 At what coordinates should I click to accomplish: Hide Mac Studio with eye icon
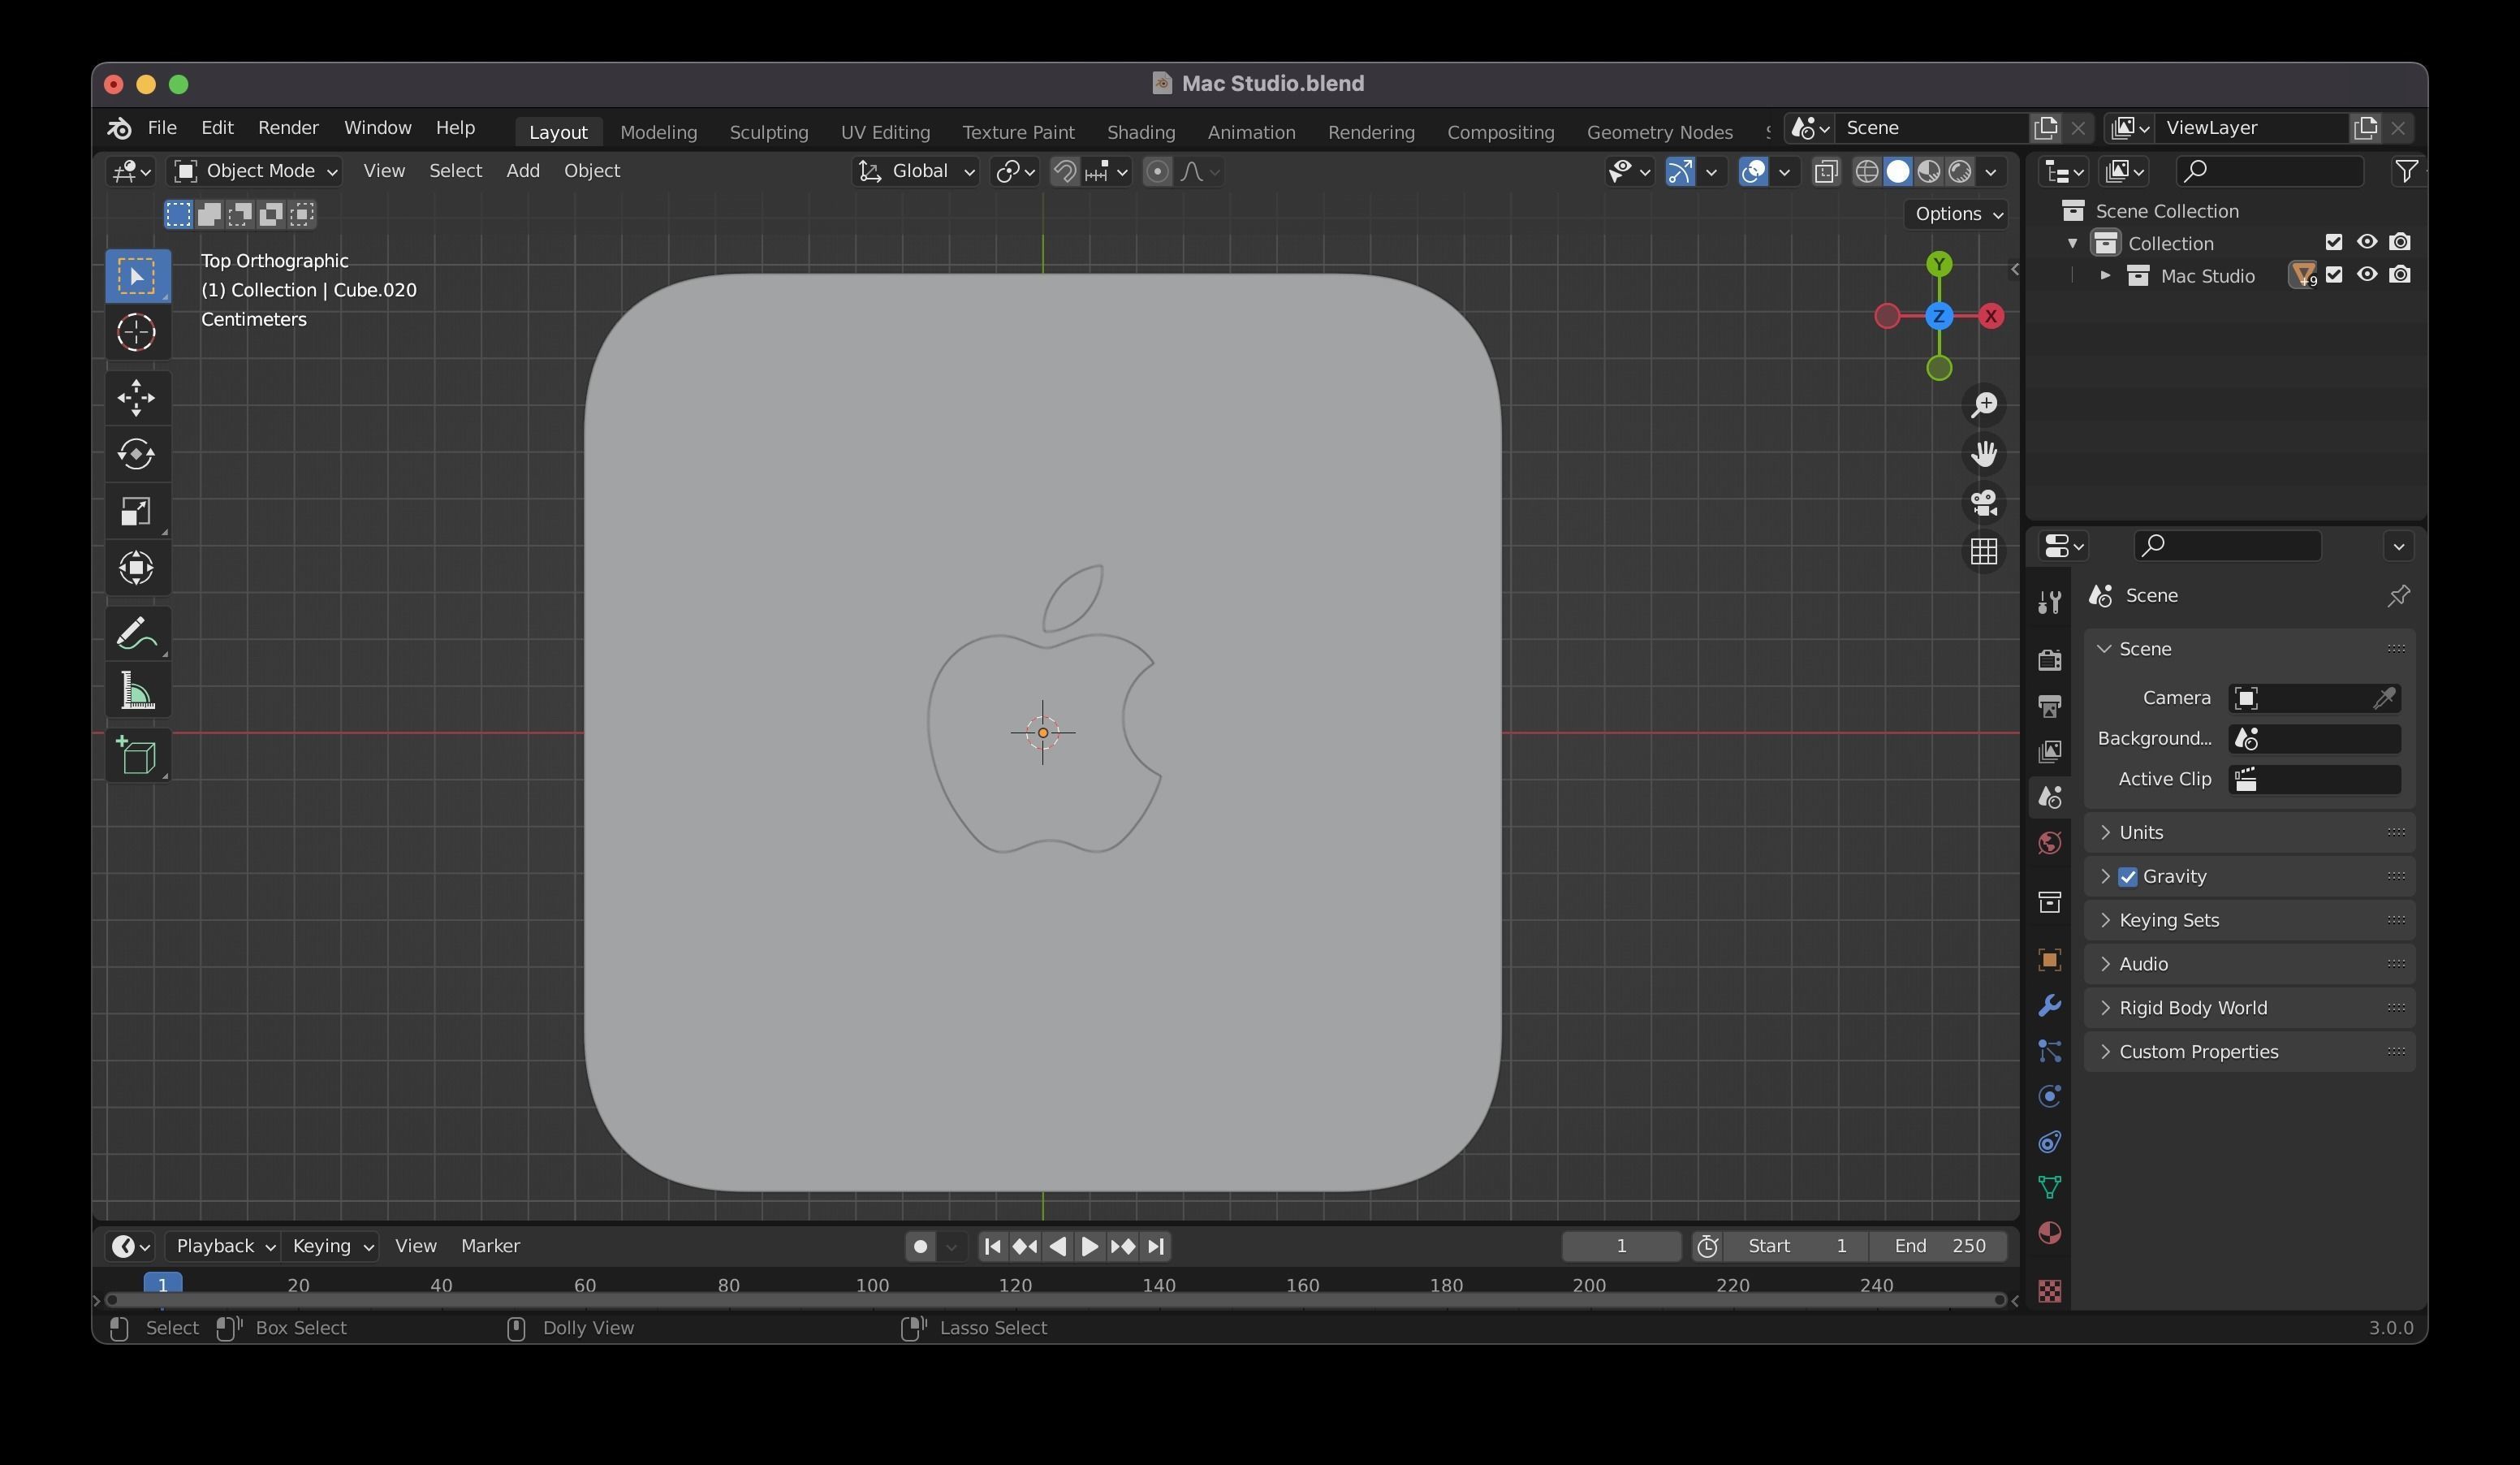tap(2367, 275)
